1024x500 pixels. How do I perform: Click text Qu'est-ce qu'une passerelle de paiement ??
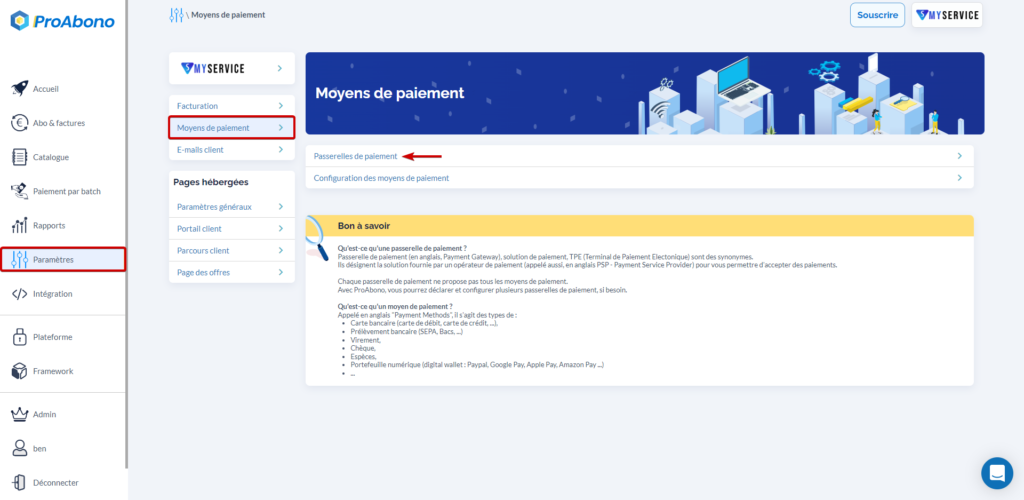pyautogui.click(x=402, y=248)
